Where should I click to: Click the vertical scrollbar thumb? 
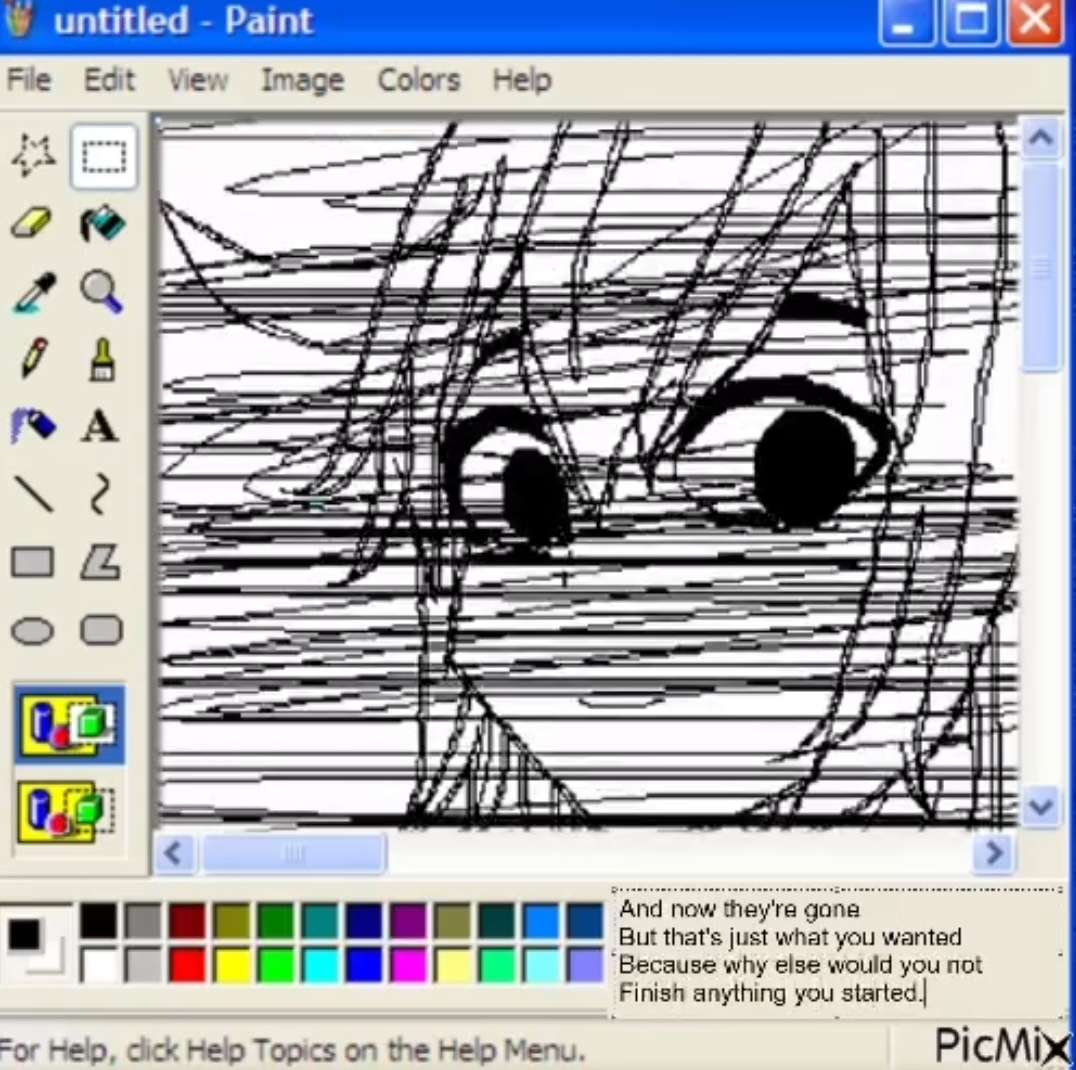tap(1041, 266)
